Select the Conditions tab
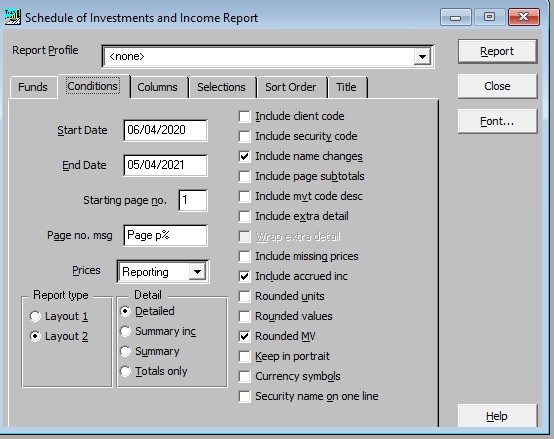Image resolution: width=554 pixels, height=439 pixels. tap(93, 86)
